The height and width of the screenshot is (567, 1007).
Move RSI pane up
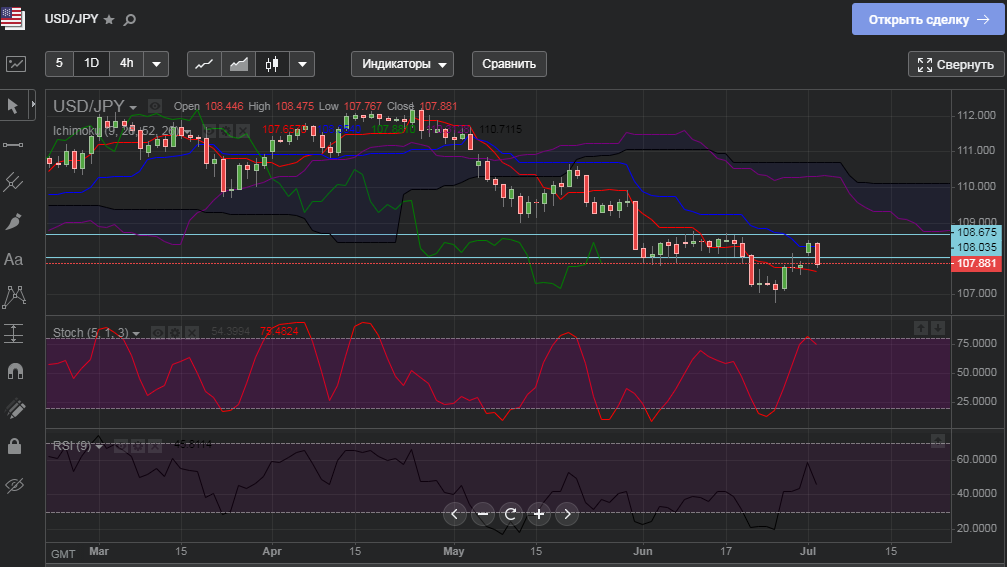coord(938,441)
